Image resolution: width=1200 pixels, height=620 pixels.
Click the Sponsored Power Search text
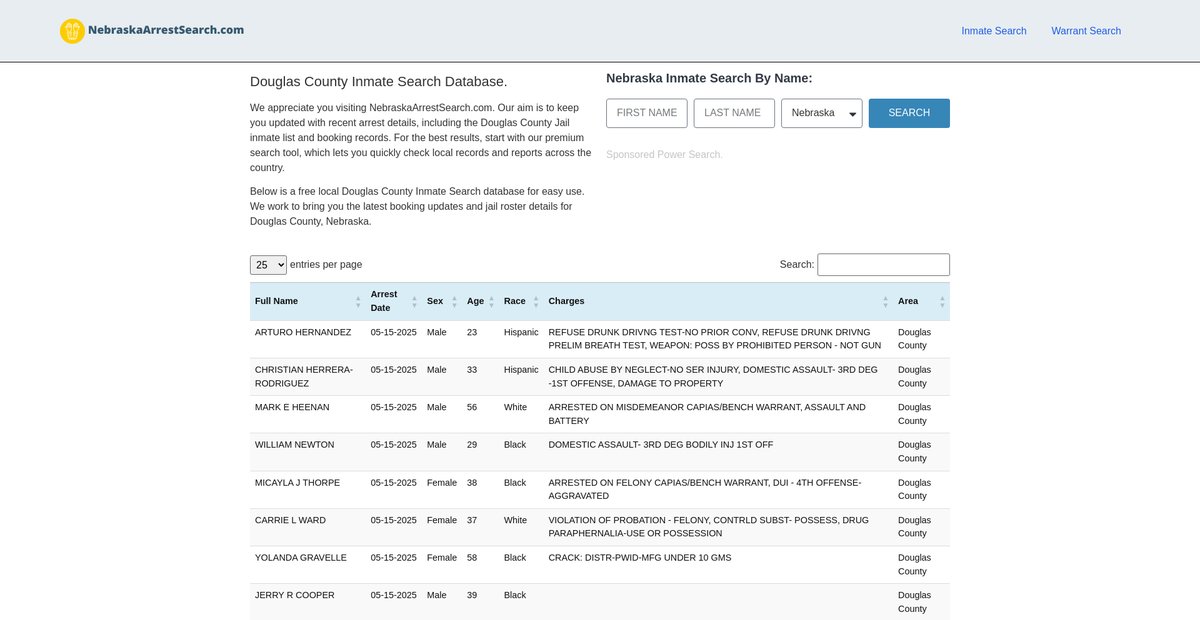663,155
